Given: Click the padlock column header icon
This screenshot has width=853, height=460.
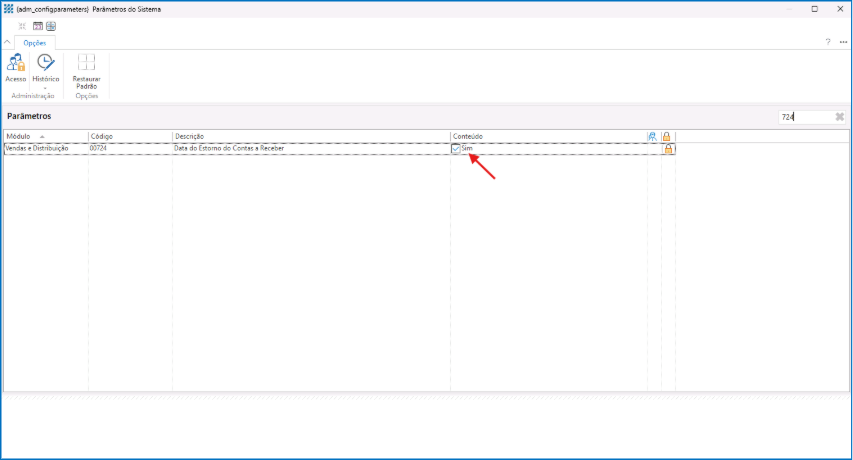Looking at the screenshot, I should coord(667,136).
